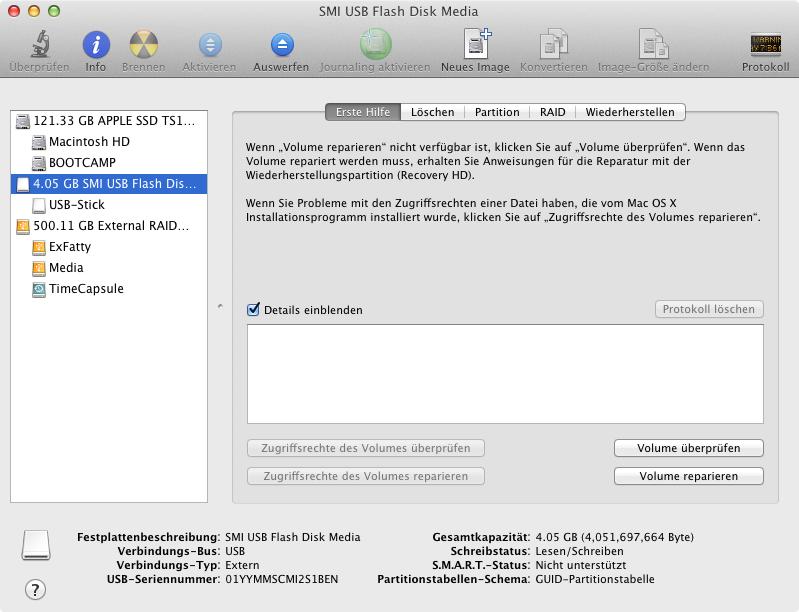Click the Protokoll löschen button

point(709,309)
